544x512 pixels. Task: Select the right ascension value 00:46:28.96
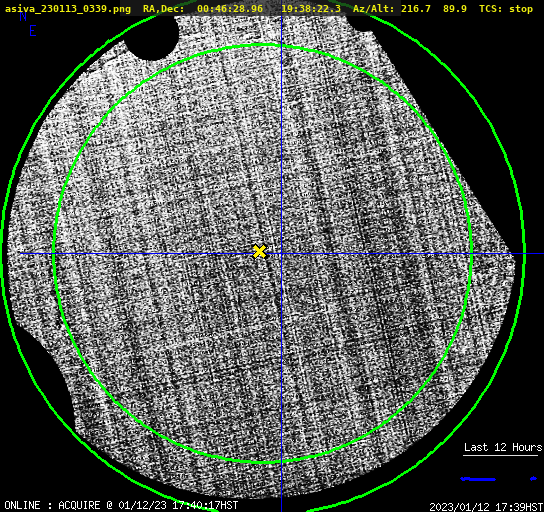coord(230,9)
